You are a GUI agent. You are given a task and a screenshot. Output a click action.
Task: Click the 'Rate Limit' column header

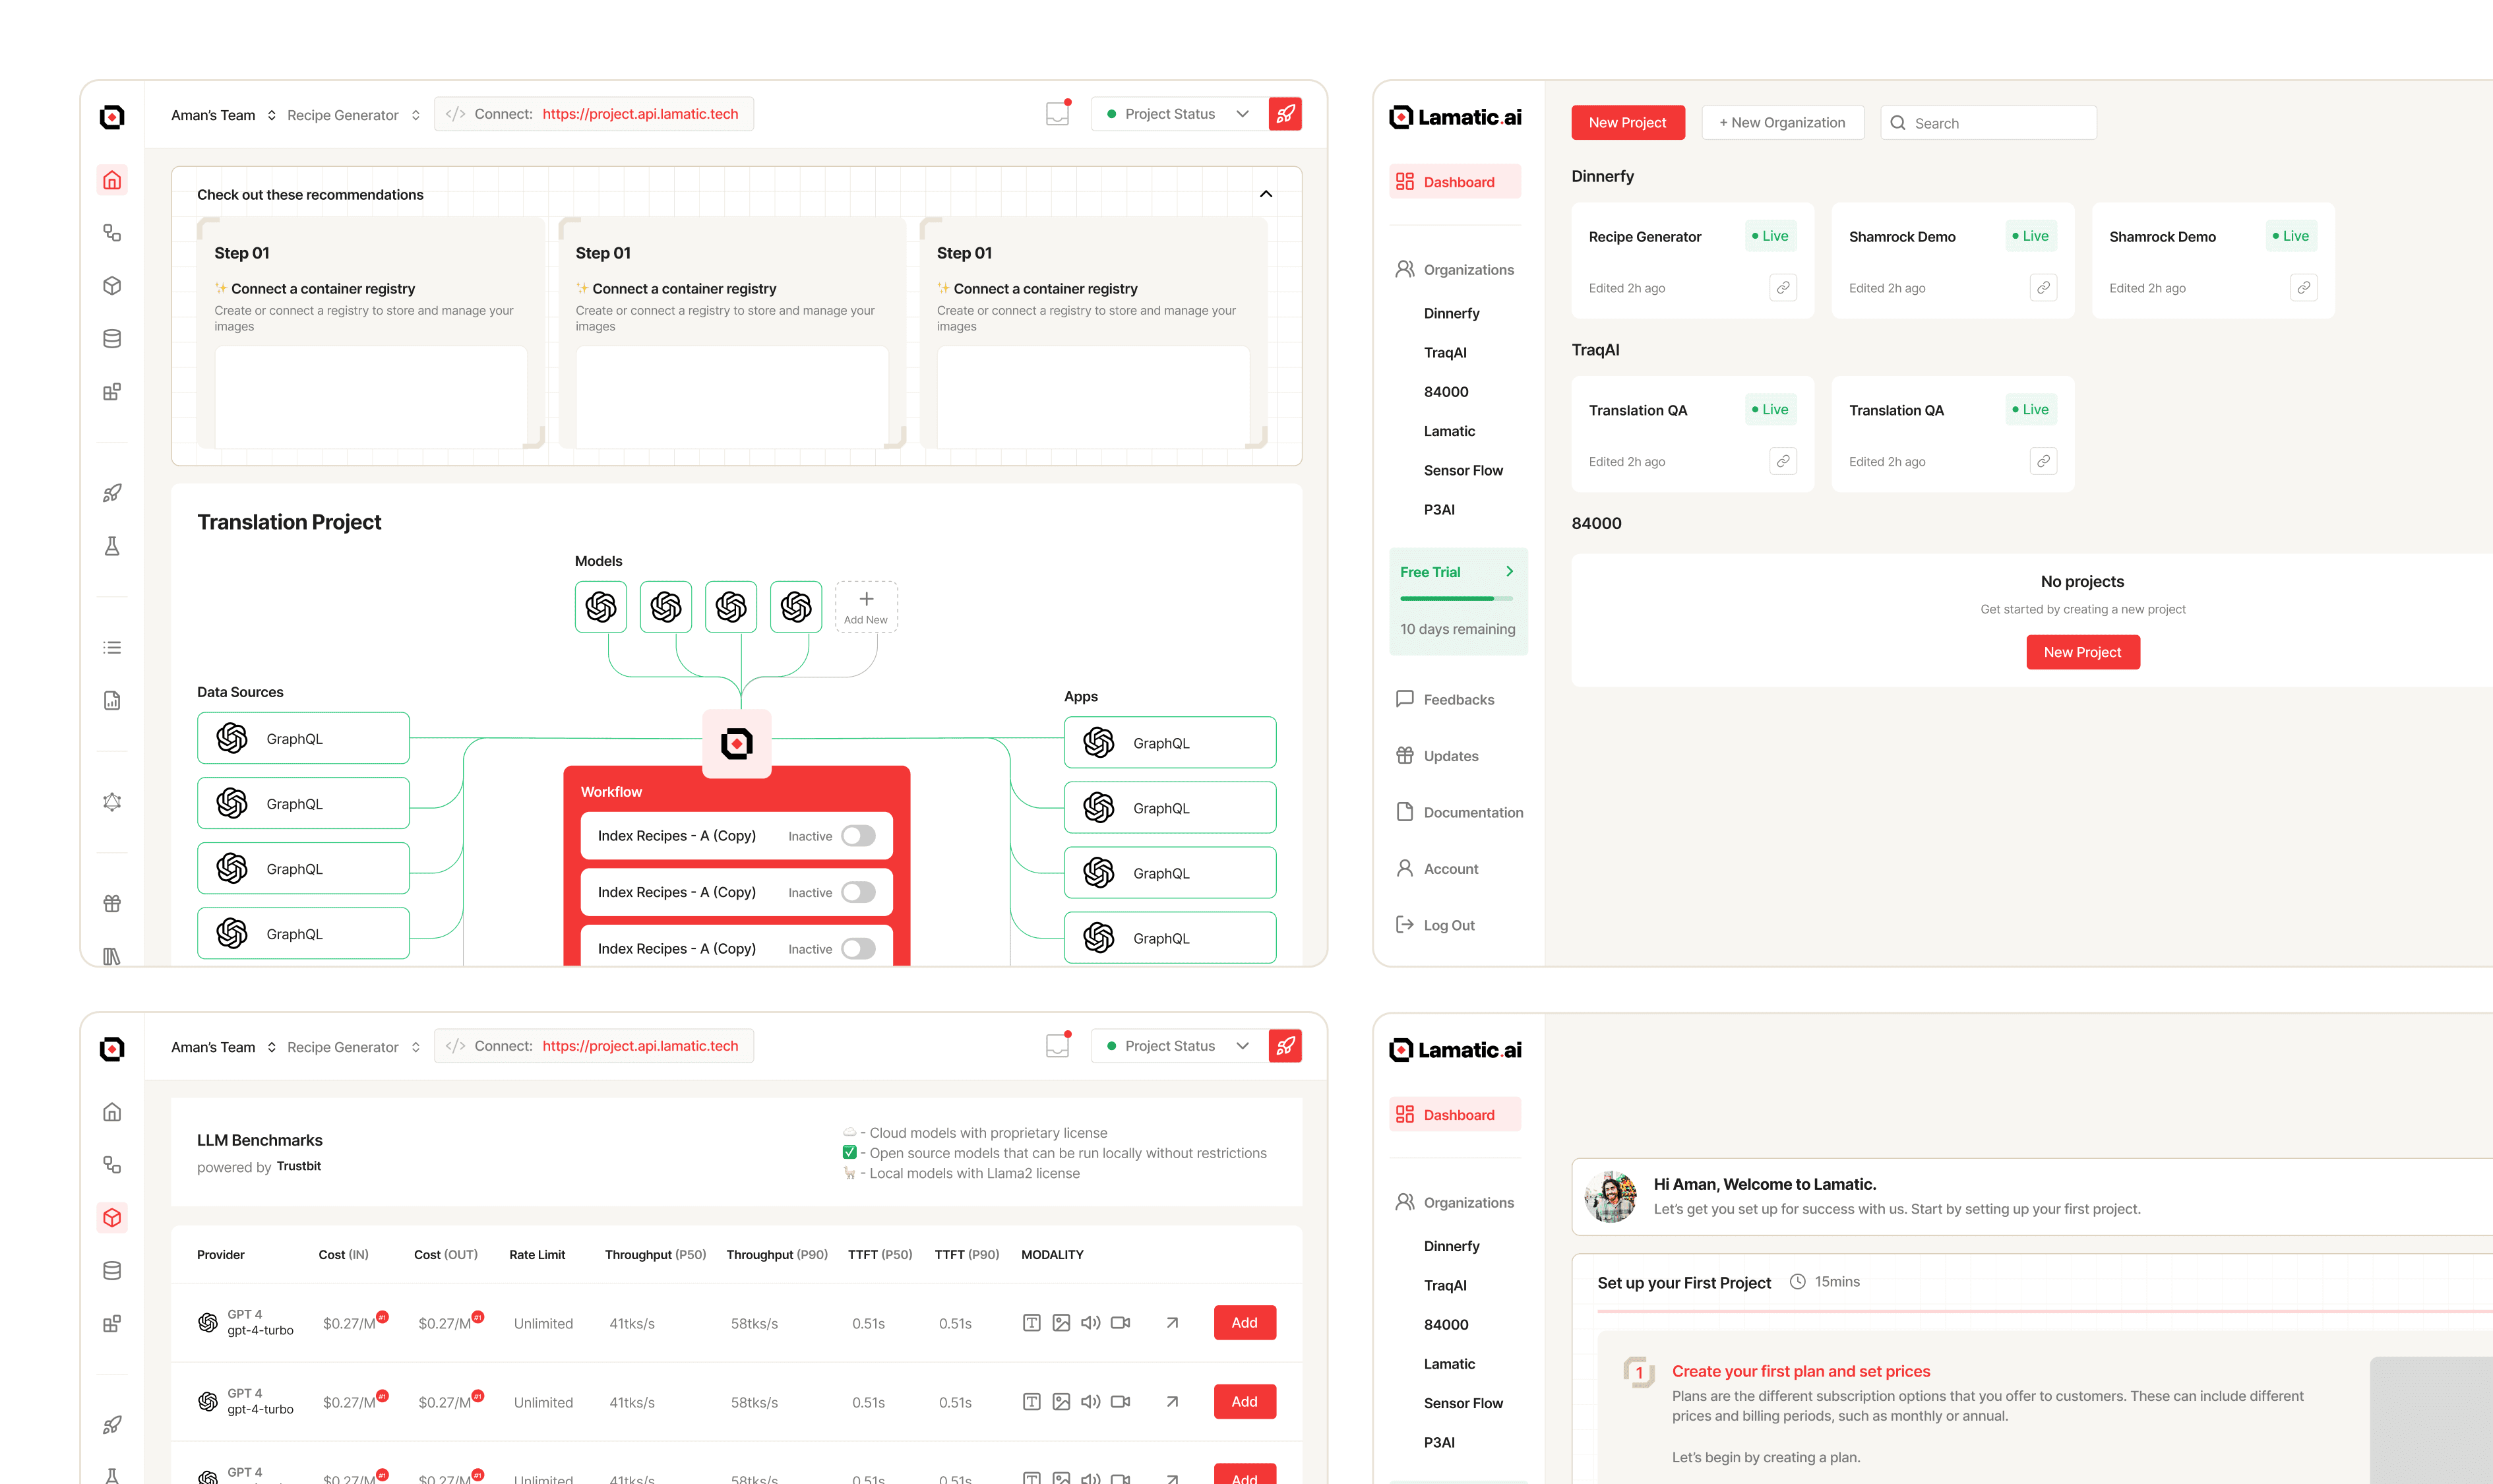click(x=537, y=1255)
